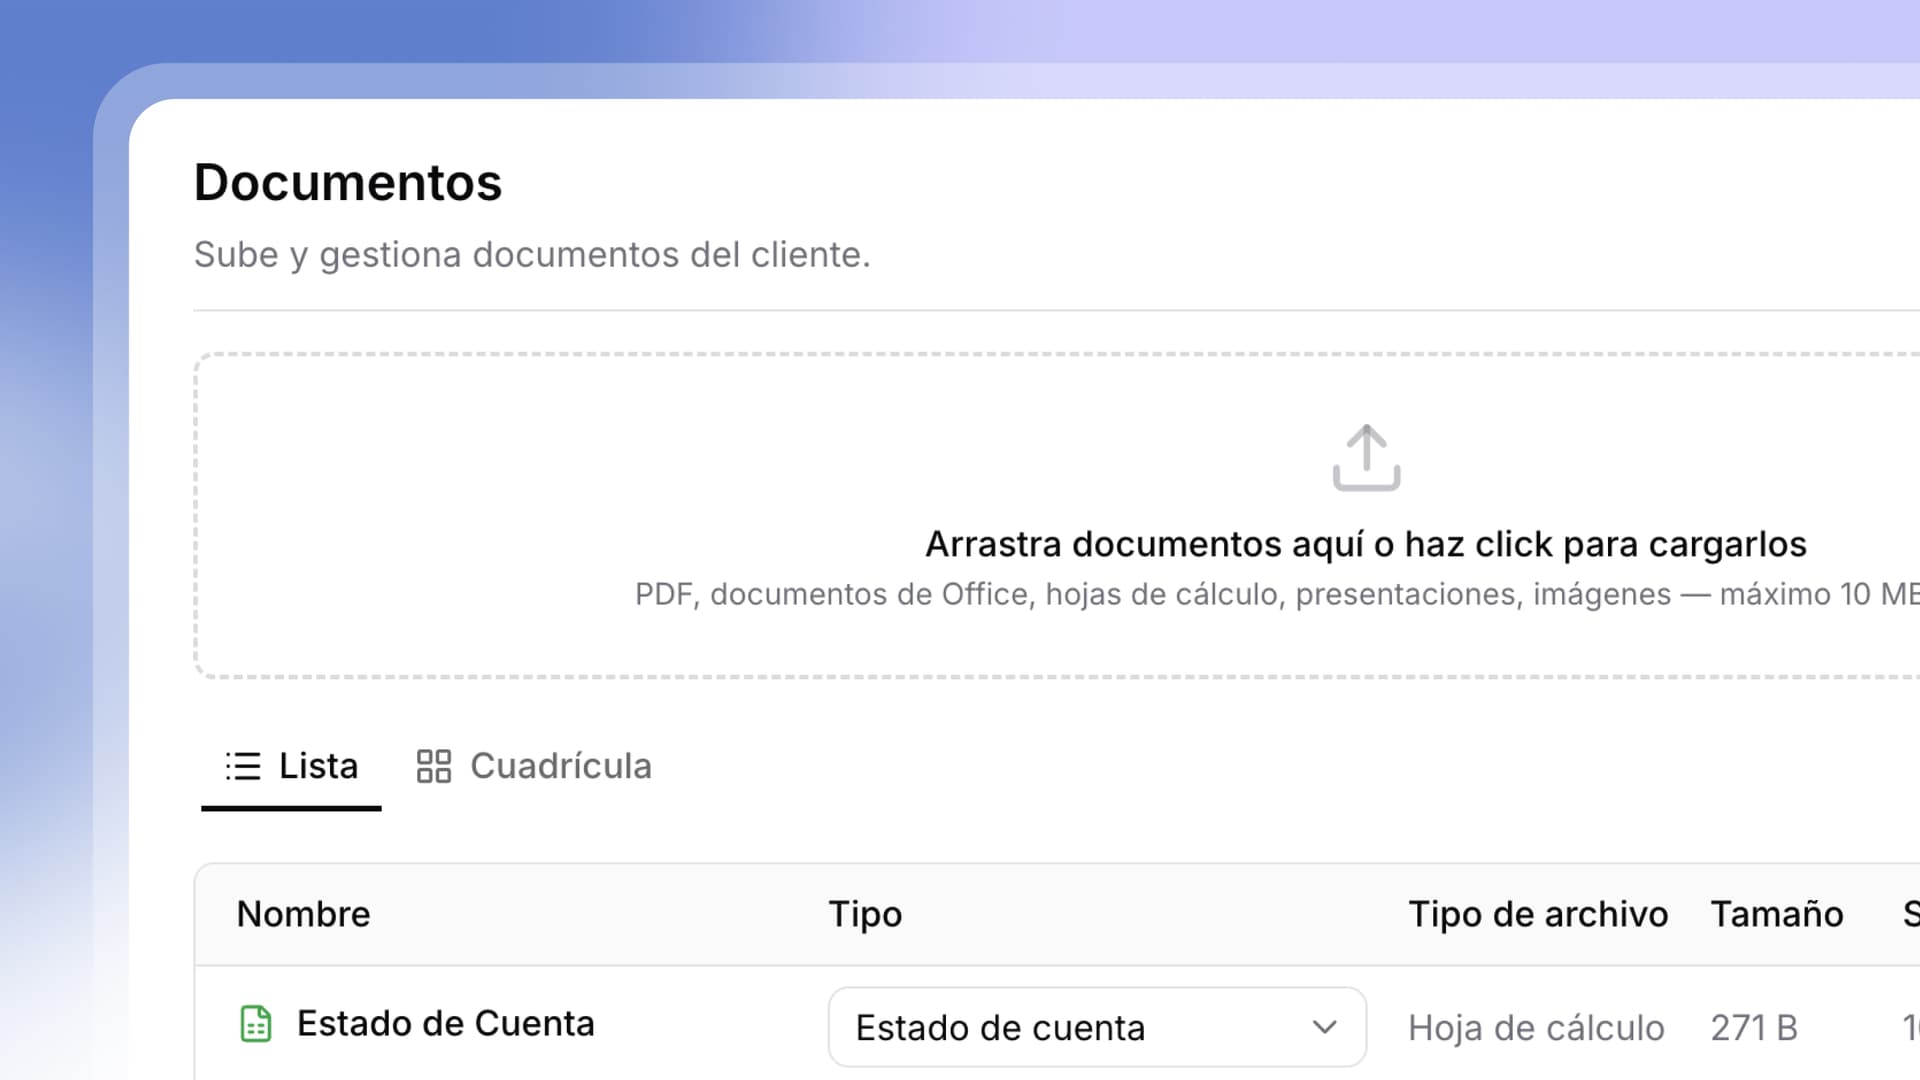
Task: Click the Hoja de cálculo cell
Action: tap(1536, 1028)
